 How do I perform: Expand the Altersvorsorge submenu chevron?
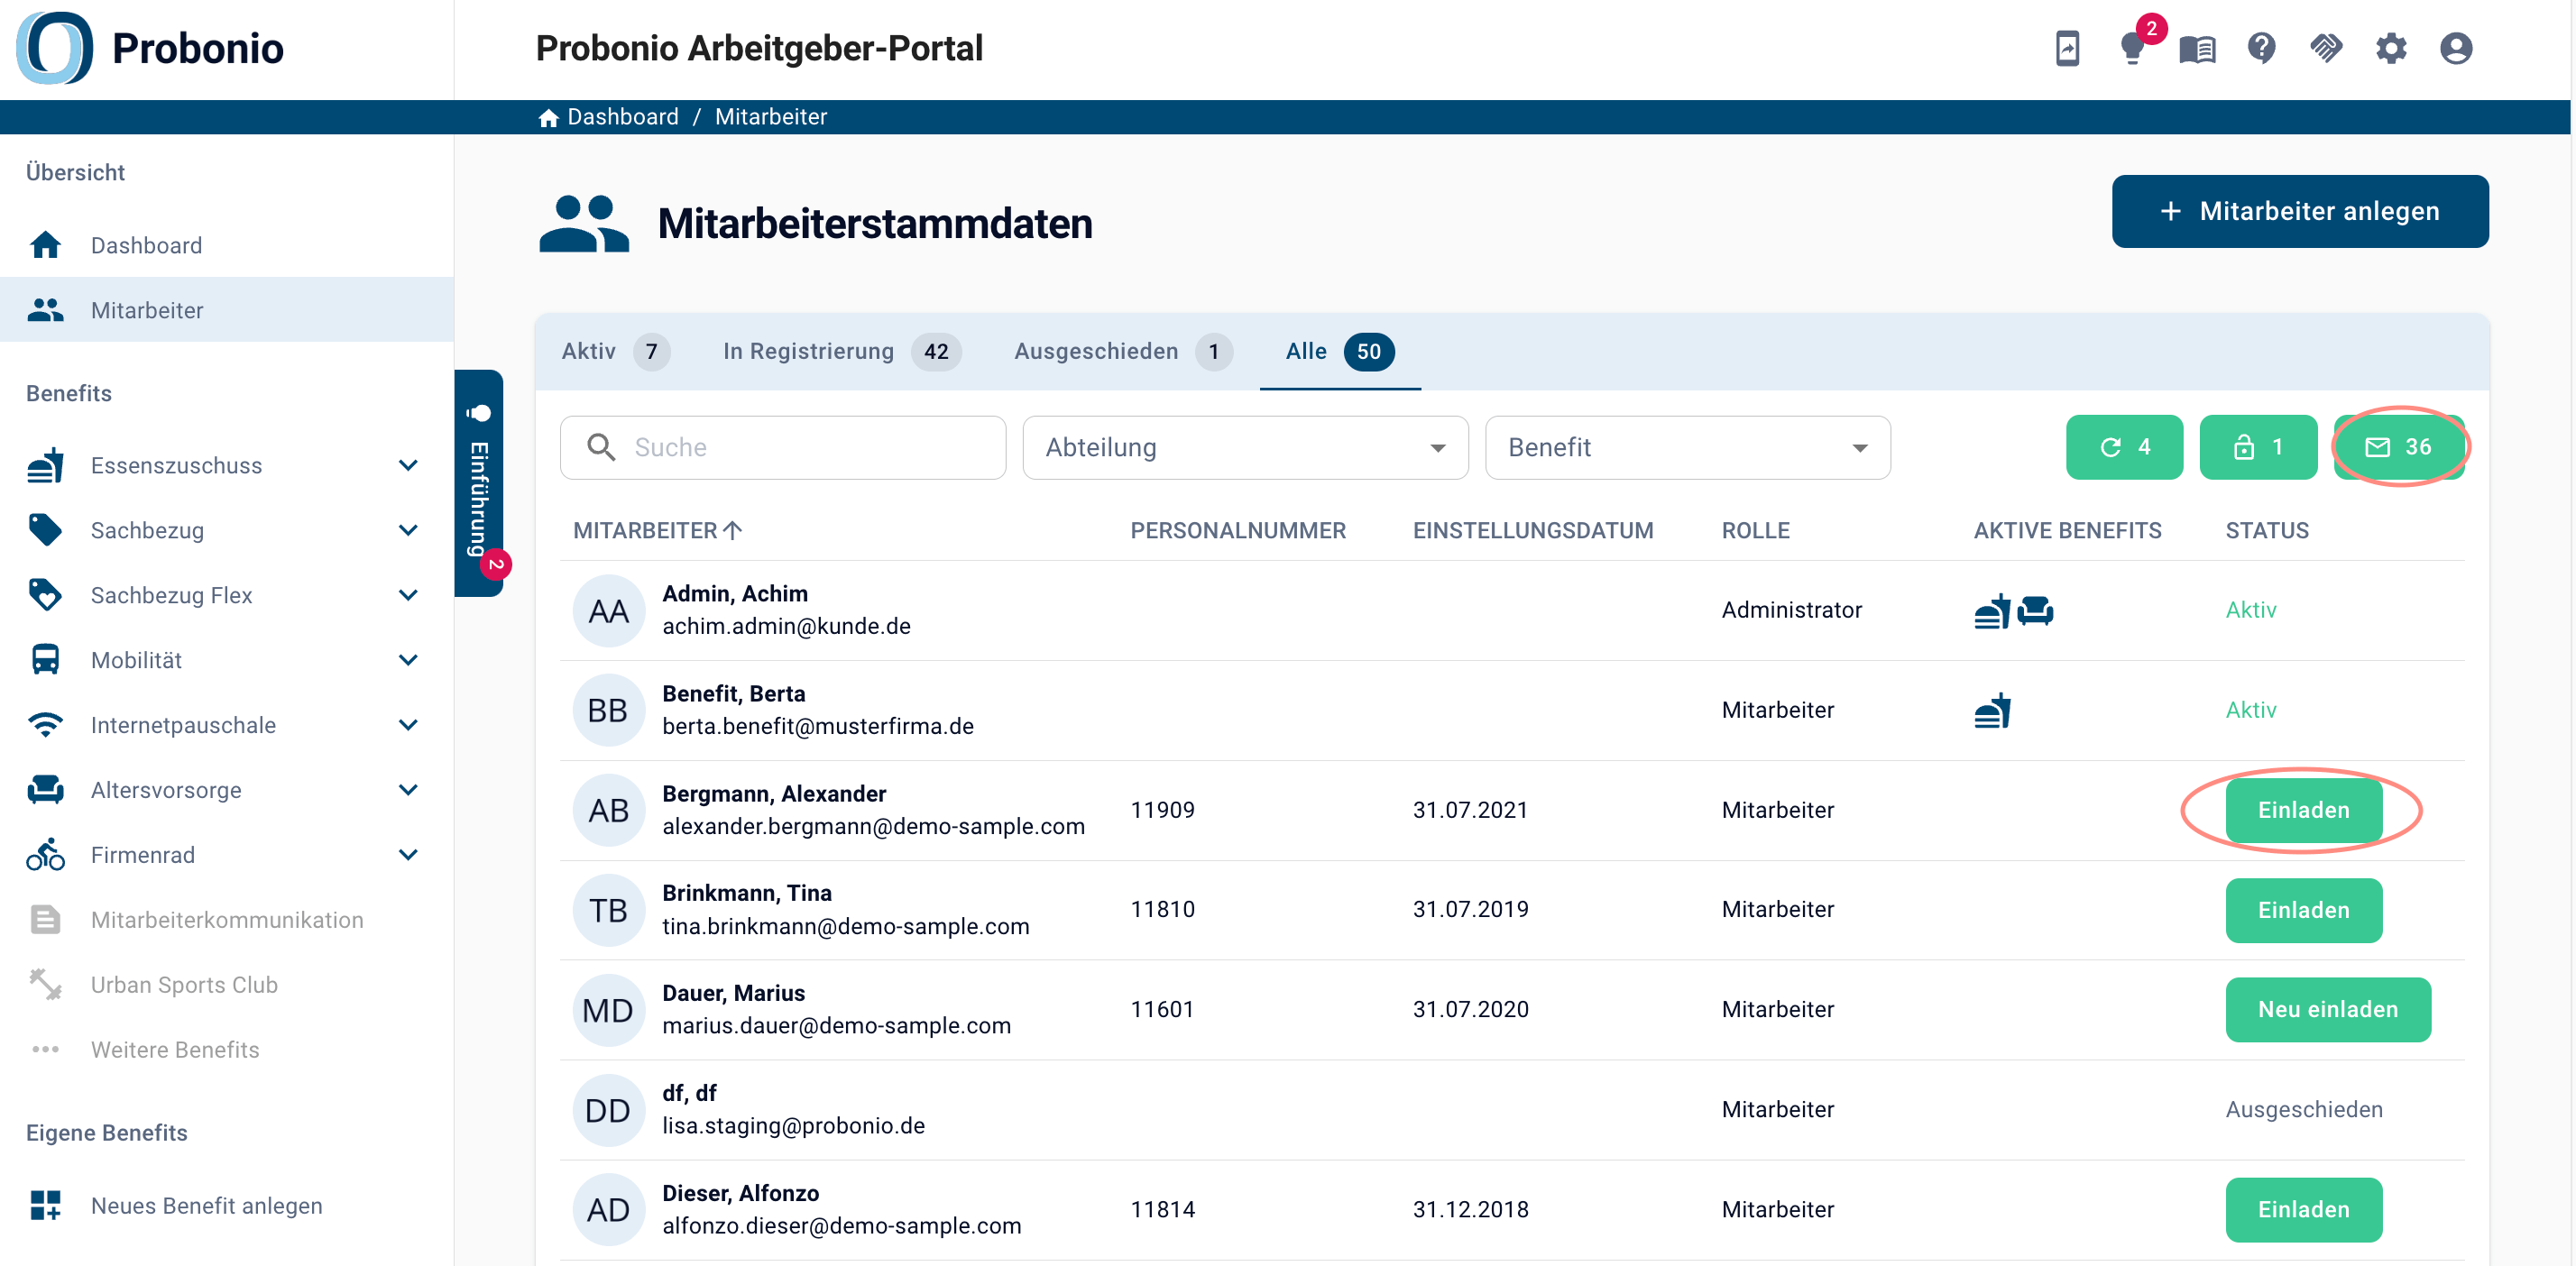pyautogui.click(x=408, y=790)
